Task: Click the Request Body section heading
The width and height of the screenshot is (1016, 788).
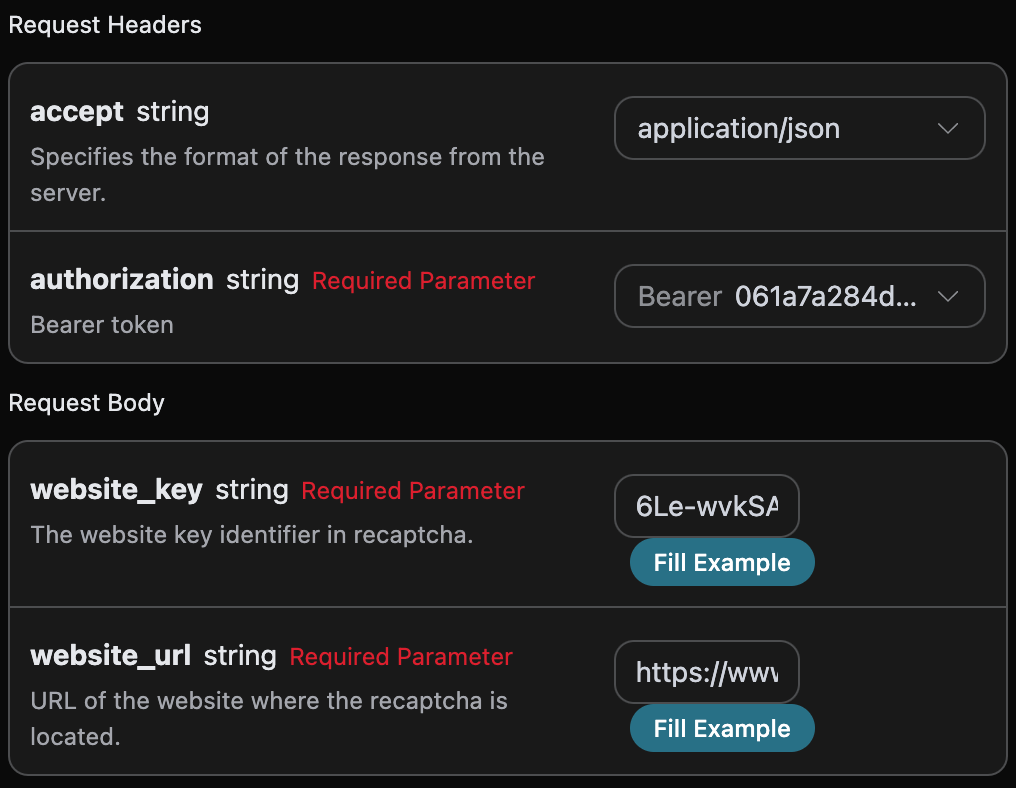Action: click(86, 403)
